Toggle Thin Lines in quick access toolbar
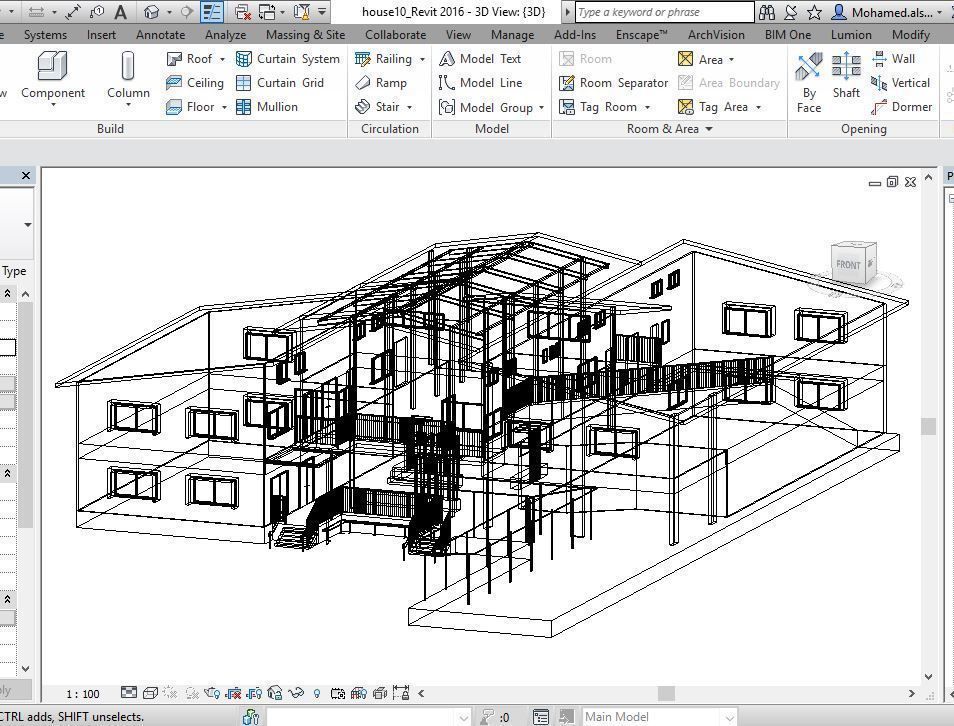Image resolution: width=954 pixels, height=726 pixels. pos(212,12)
